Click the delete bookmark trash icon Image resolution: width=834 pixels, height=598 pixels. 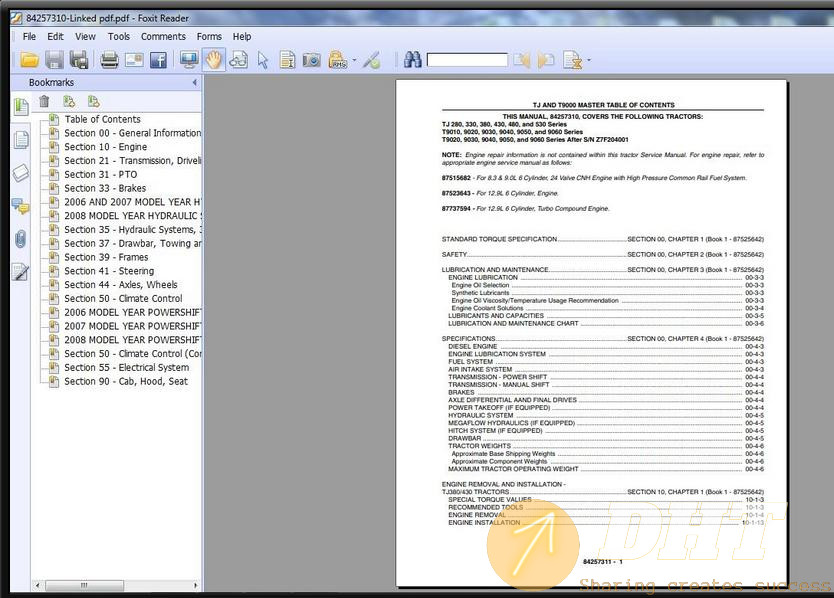(x=44, y=101)
